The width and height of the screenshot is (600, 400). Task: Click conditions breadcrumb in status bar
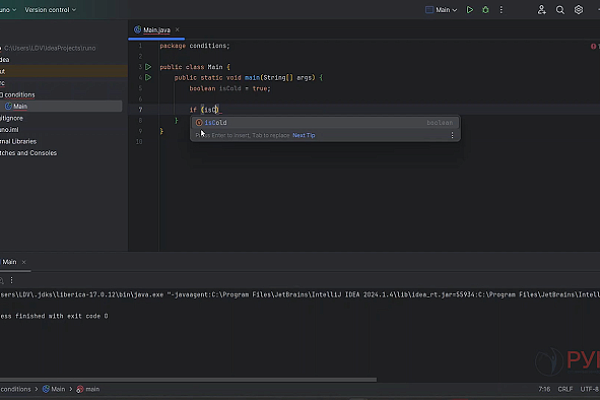point(15,389)
